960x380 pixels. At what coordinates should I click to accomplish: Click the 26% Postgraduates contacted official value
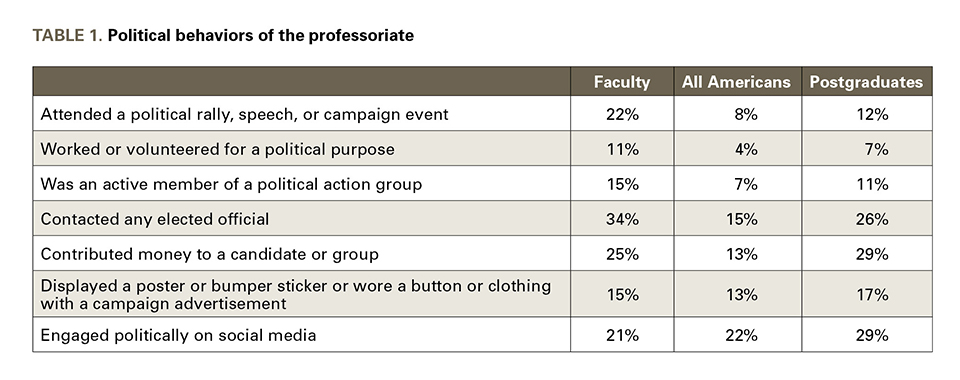click(x=872, y=219)
